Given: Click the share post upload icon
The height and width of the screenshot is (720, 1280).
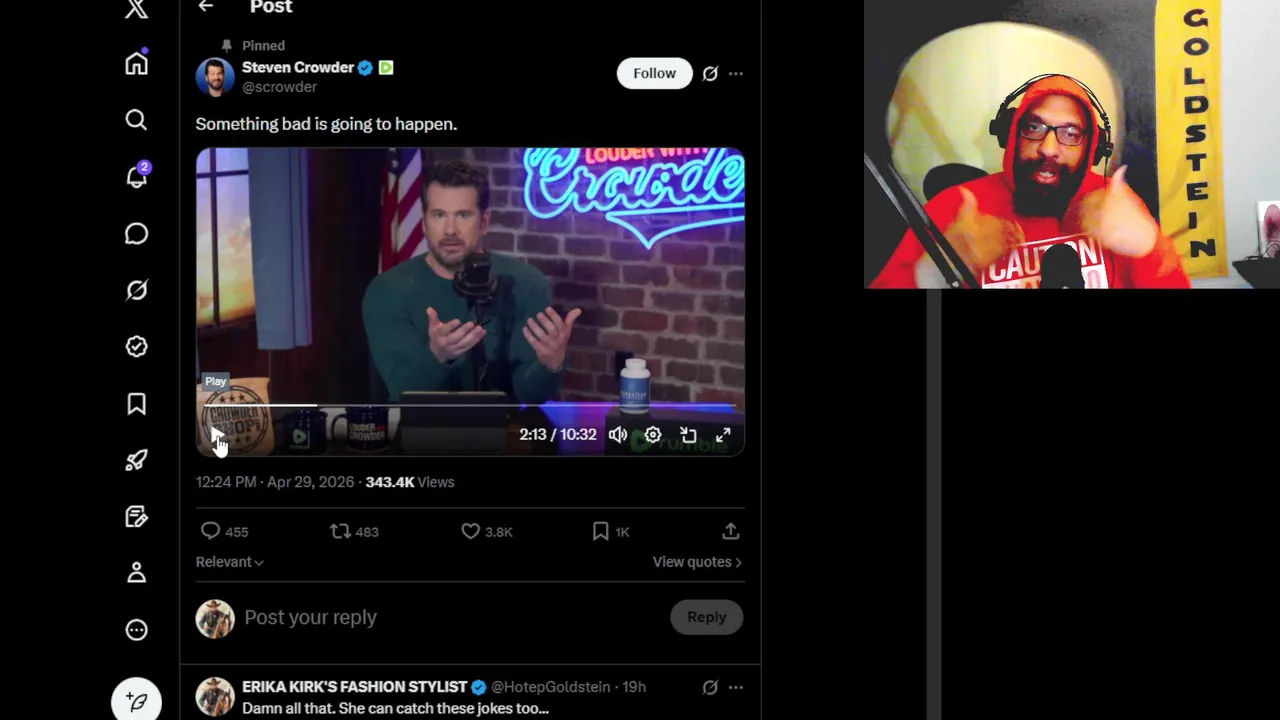Looking at the screenshot, I should pyautogui.click(x=731, y=531).
